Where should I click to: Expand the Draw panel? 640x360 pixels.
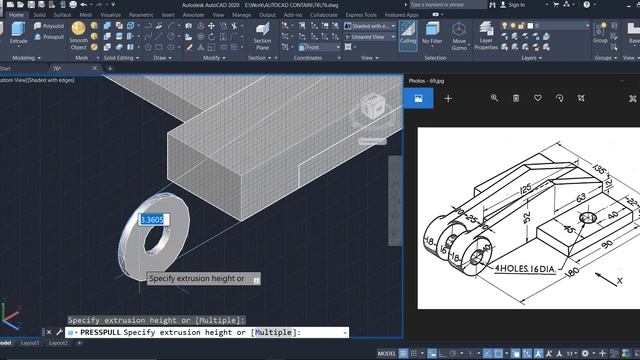pyautogui.click(x=162, y=58)
